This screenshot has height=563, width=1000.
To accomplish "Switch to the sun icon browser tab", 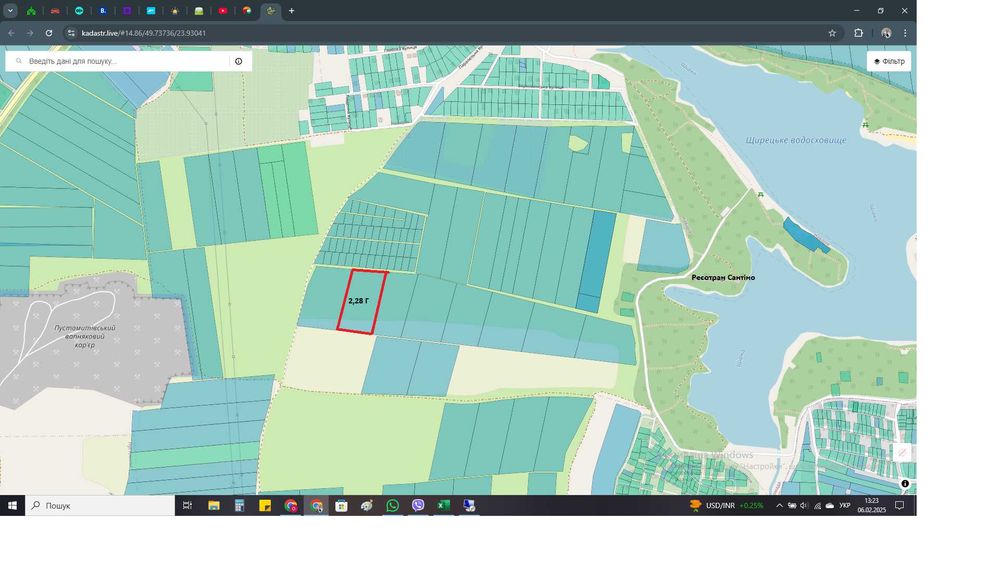I will coord(175,11).
